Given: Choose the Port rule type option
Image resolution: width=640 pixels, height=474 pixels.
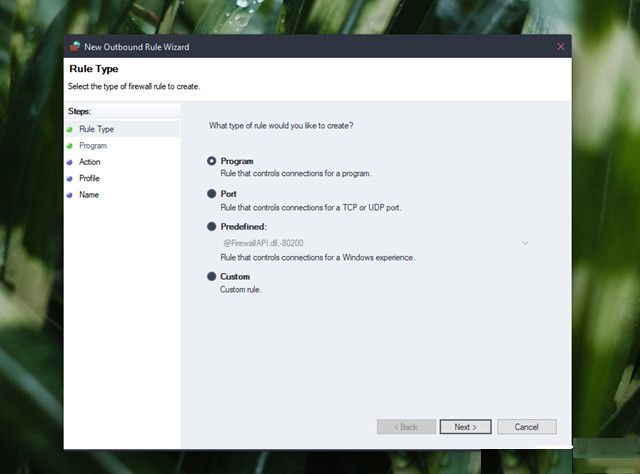Looking at the screenshot, I should [x=211, y=194].
